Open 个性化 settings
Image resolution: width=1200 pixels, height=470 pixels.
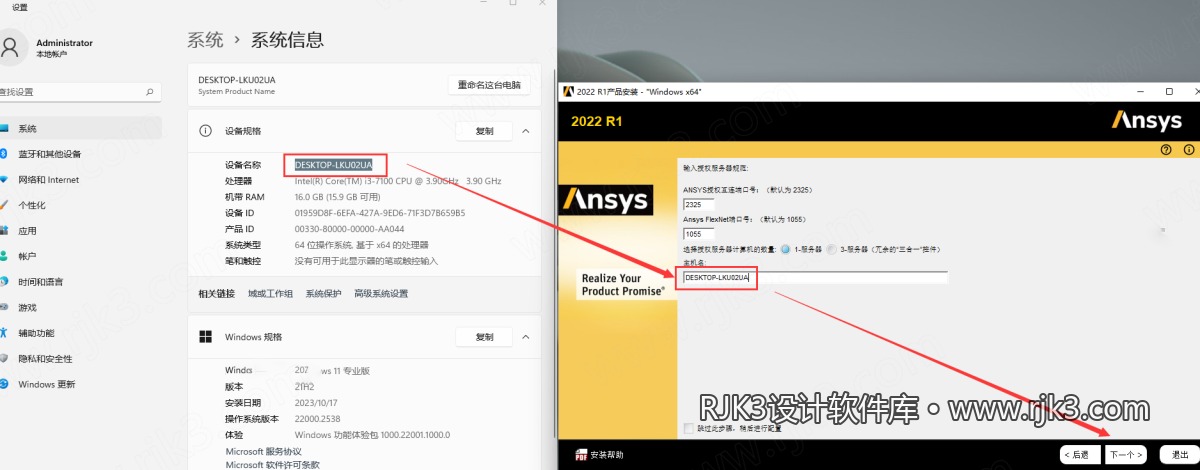coord(80,205)
